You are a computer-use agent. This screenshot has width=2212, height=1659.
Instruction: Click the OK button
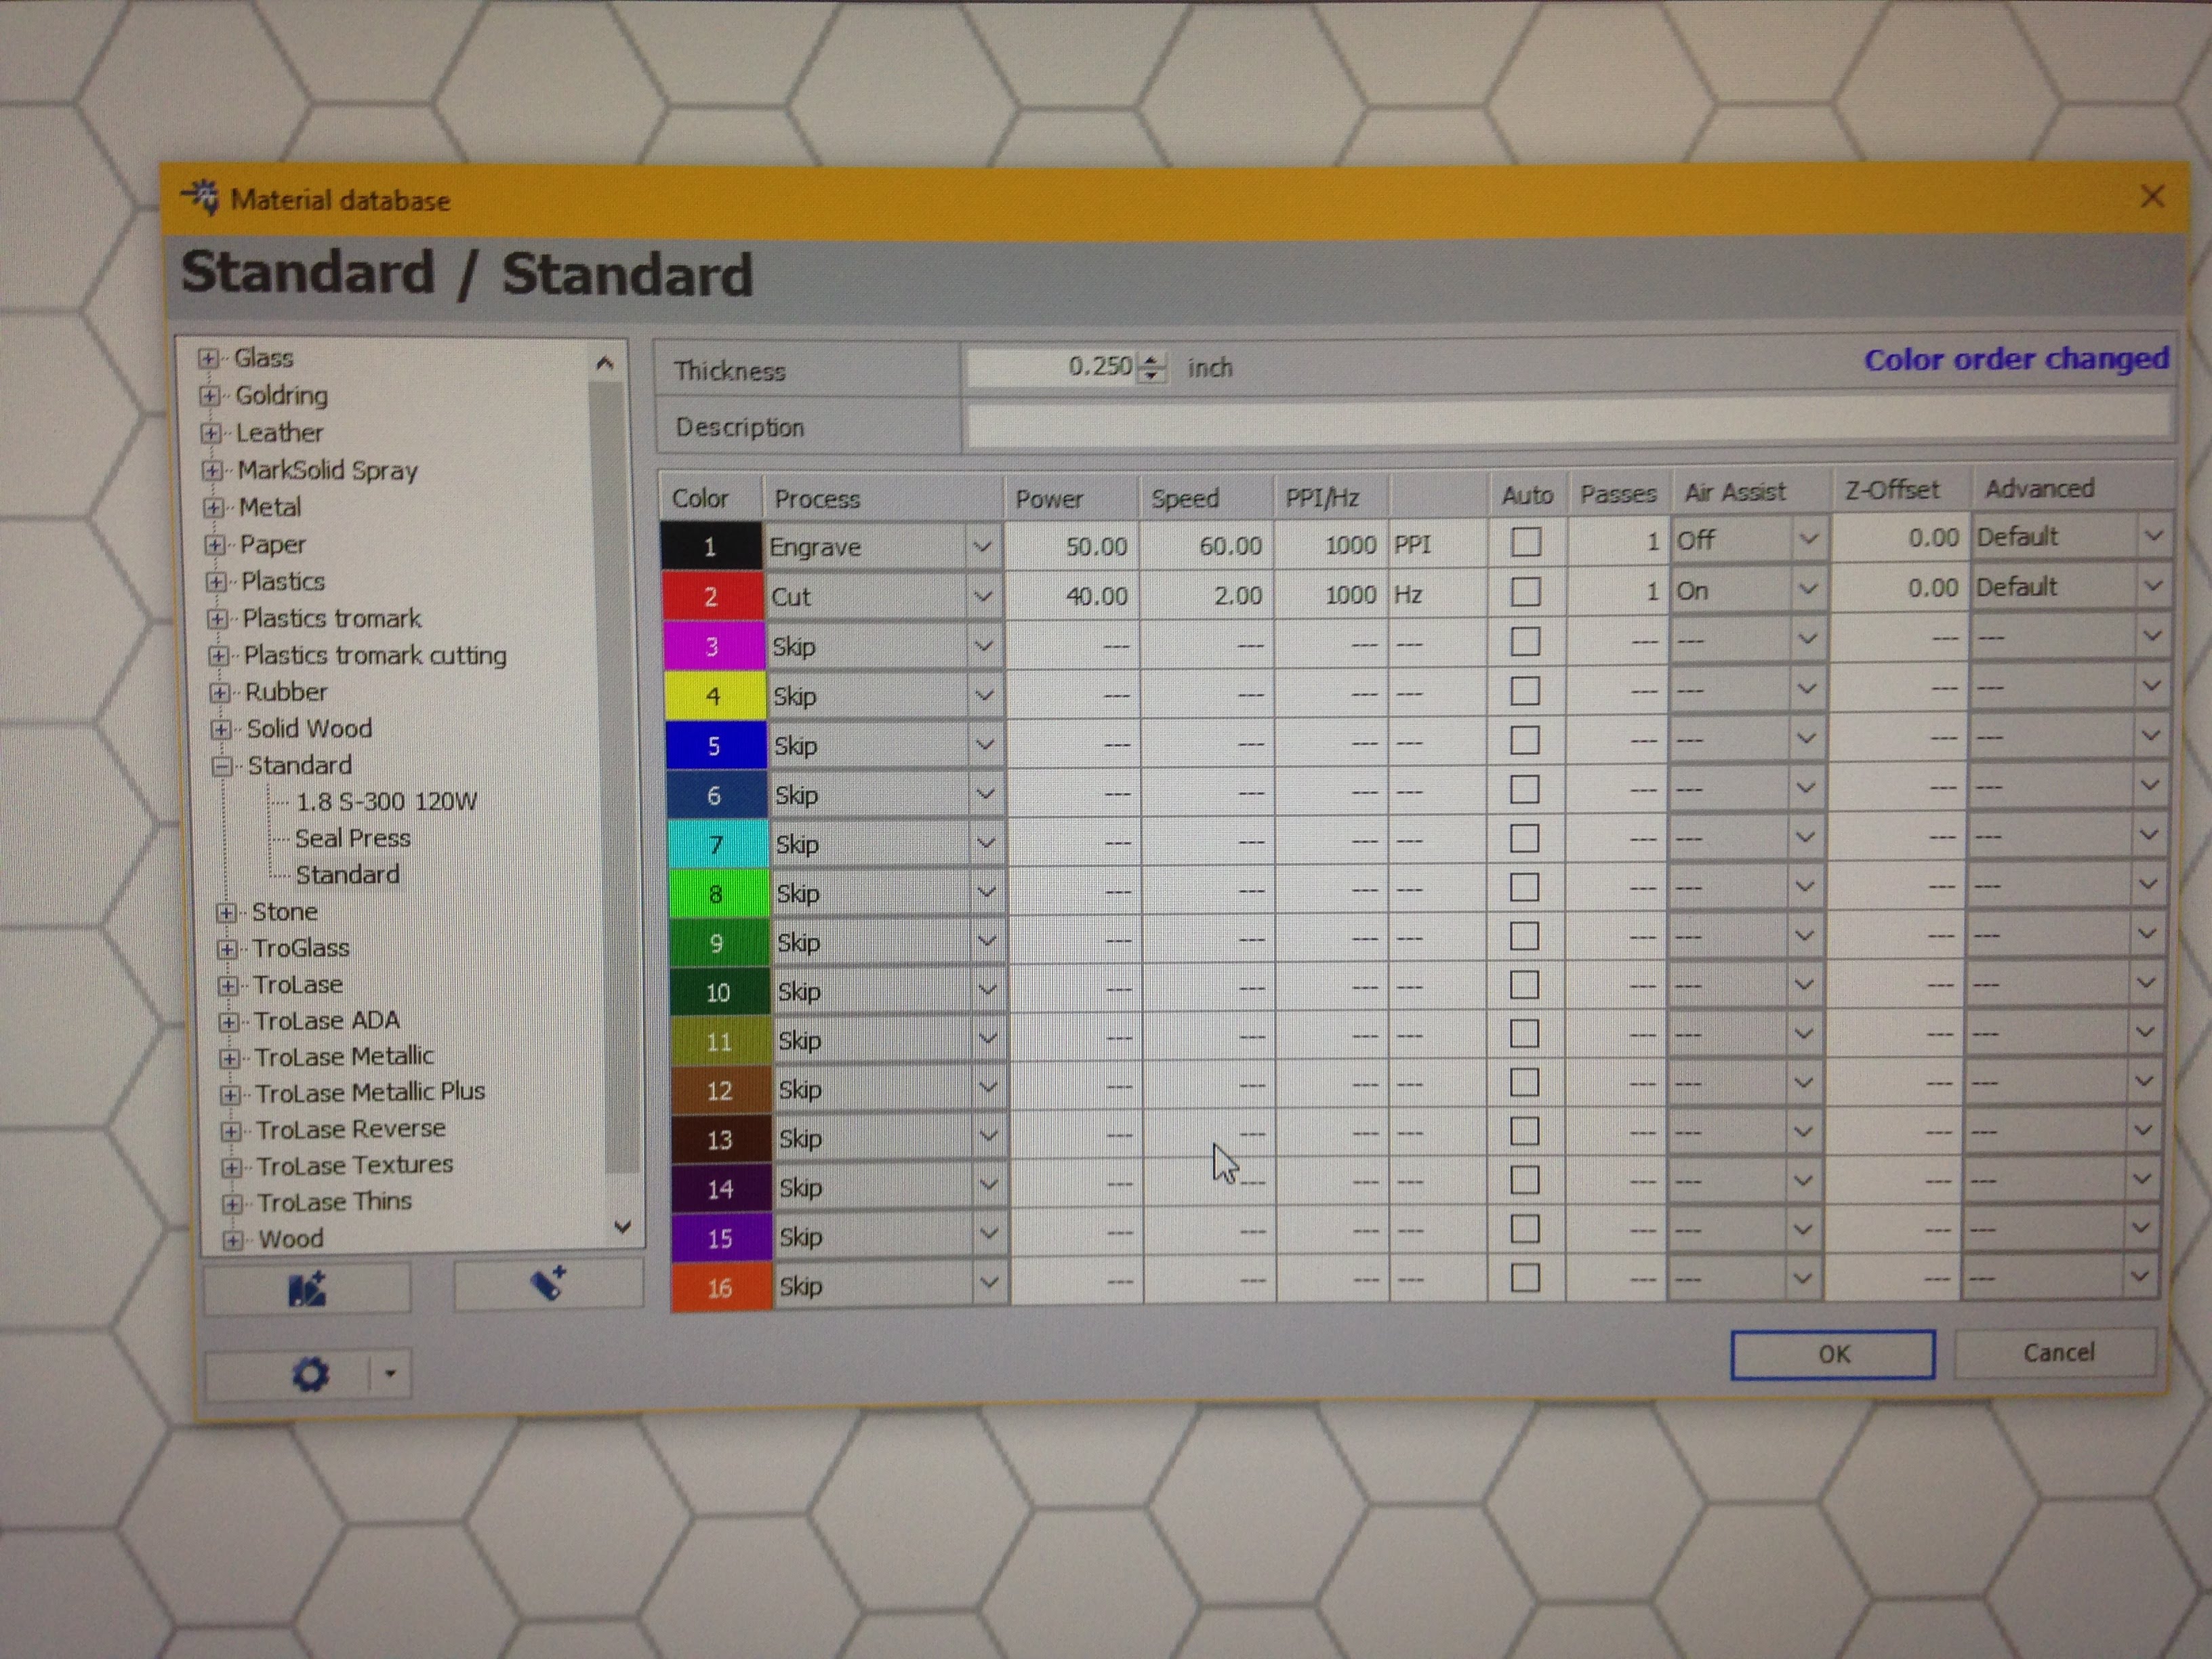pyautogui.click(x=1833, y=1354)
